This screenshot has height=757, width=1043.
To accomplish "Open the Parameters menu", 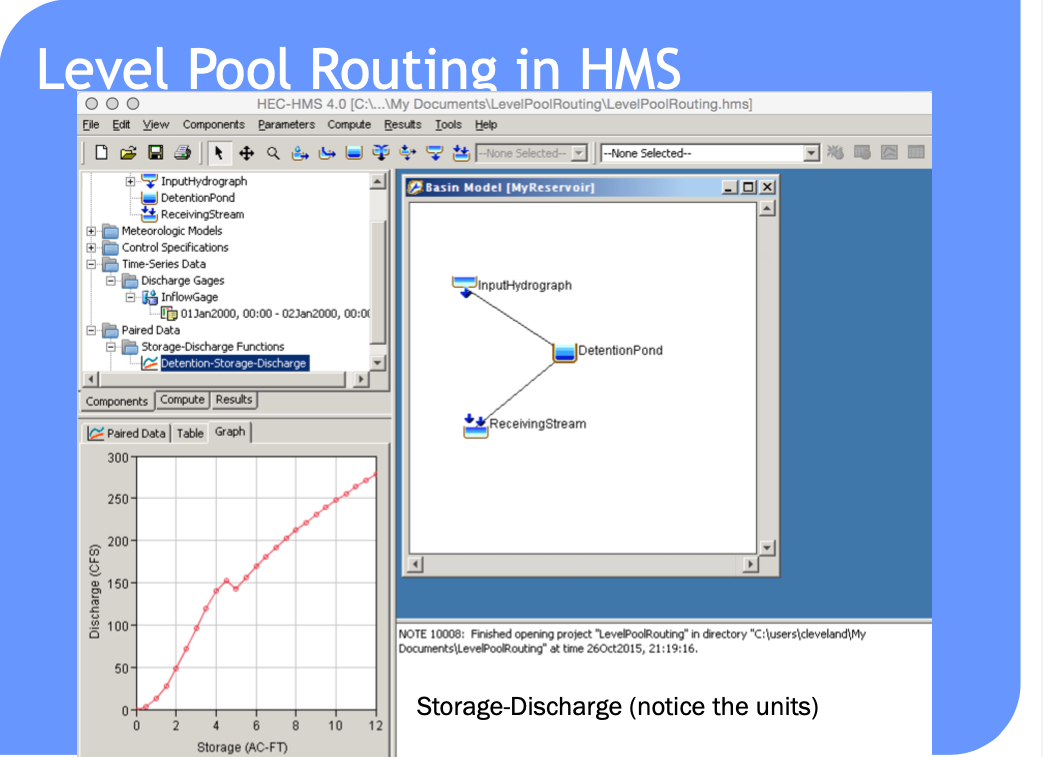I will [286, 124].
